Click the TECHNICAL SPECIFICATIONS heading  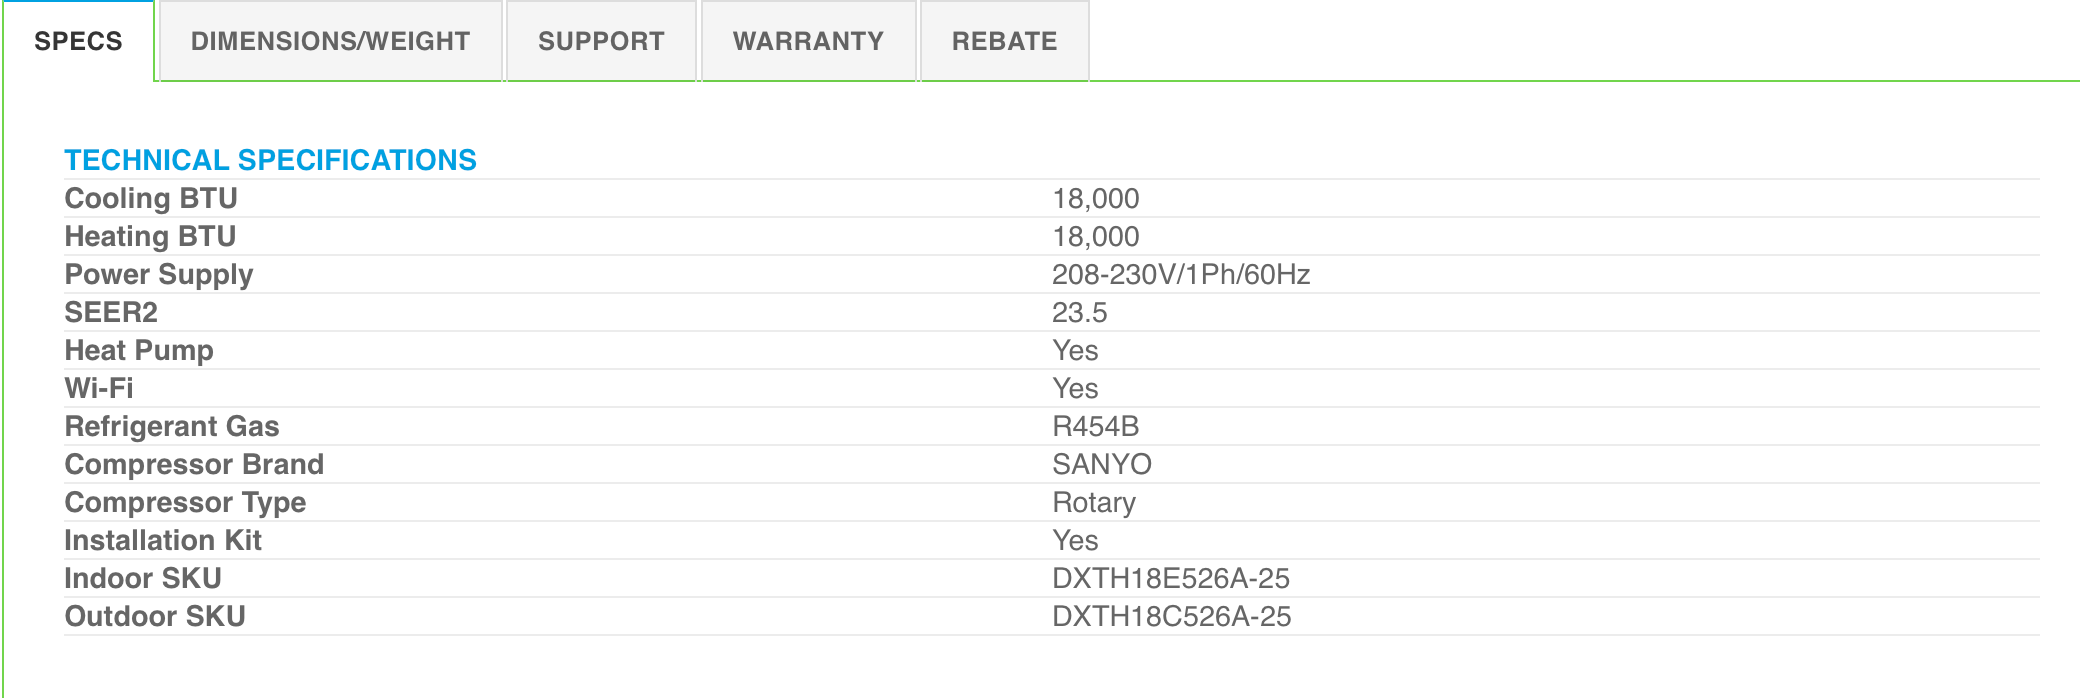271,158
